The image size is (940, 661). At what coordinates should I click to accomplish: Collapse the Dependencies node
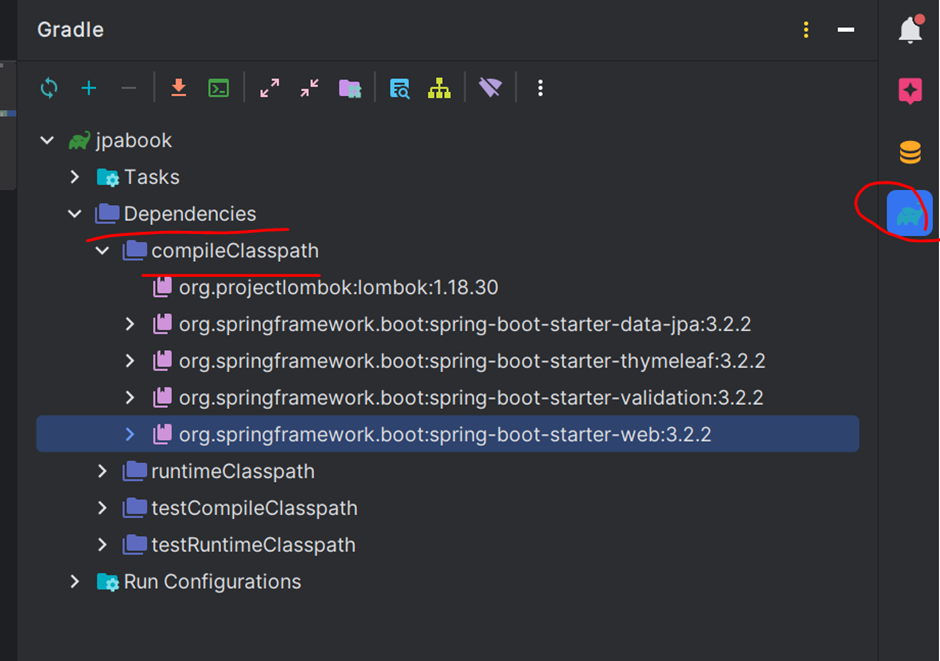point(74,214)
